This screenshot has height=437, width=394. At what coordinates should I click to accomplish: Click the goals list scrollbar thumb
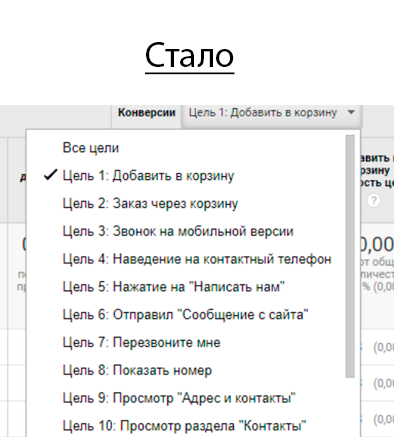(350, 256)
